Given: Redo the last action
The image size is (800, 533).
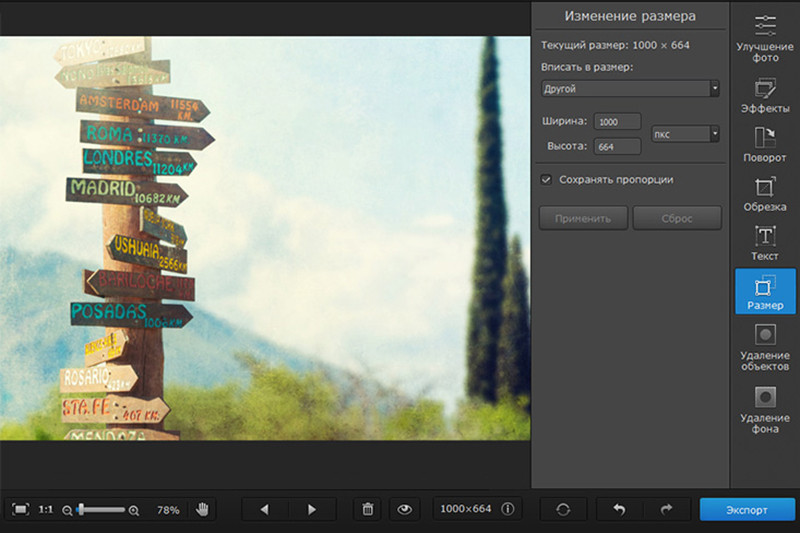Looking at the screenshot, I should coord(666,509).
